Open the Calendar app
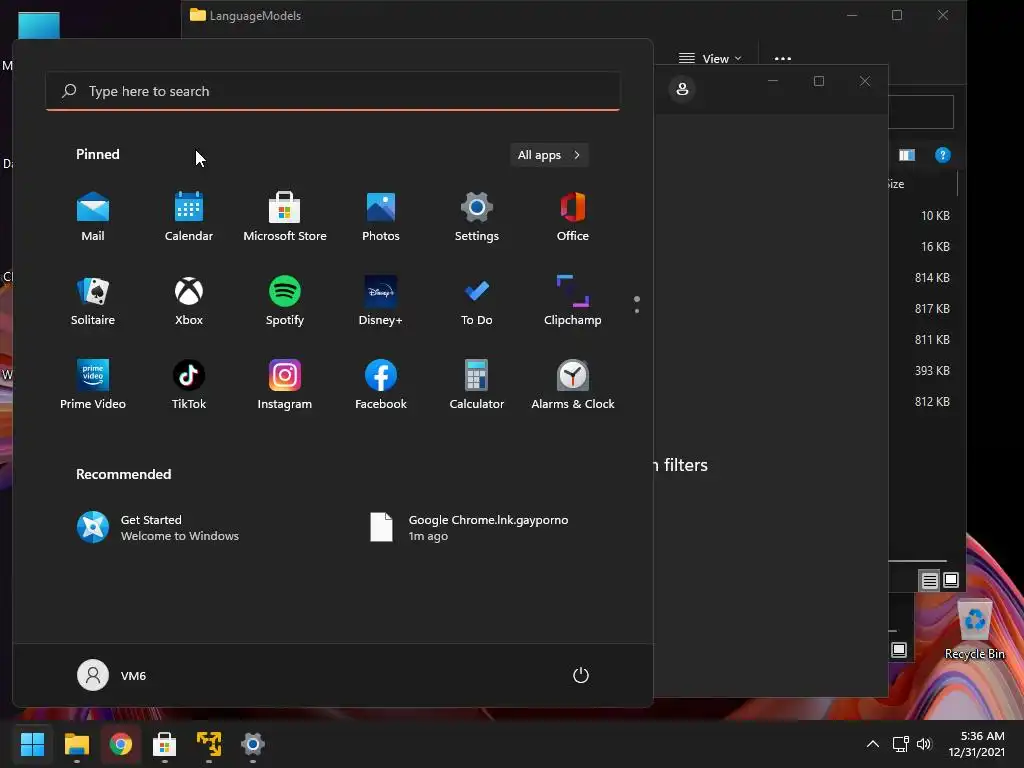Viewport: 1024px width, 768px height. pos(189,217)
